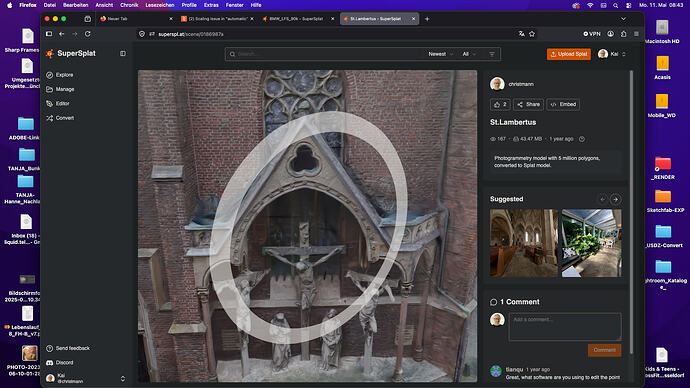
Task: Open Firefox extensions icon
Action: pyautogui.click(x=624, y=34)
